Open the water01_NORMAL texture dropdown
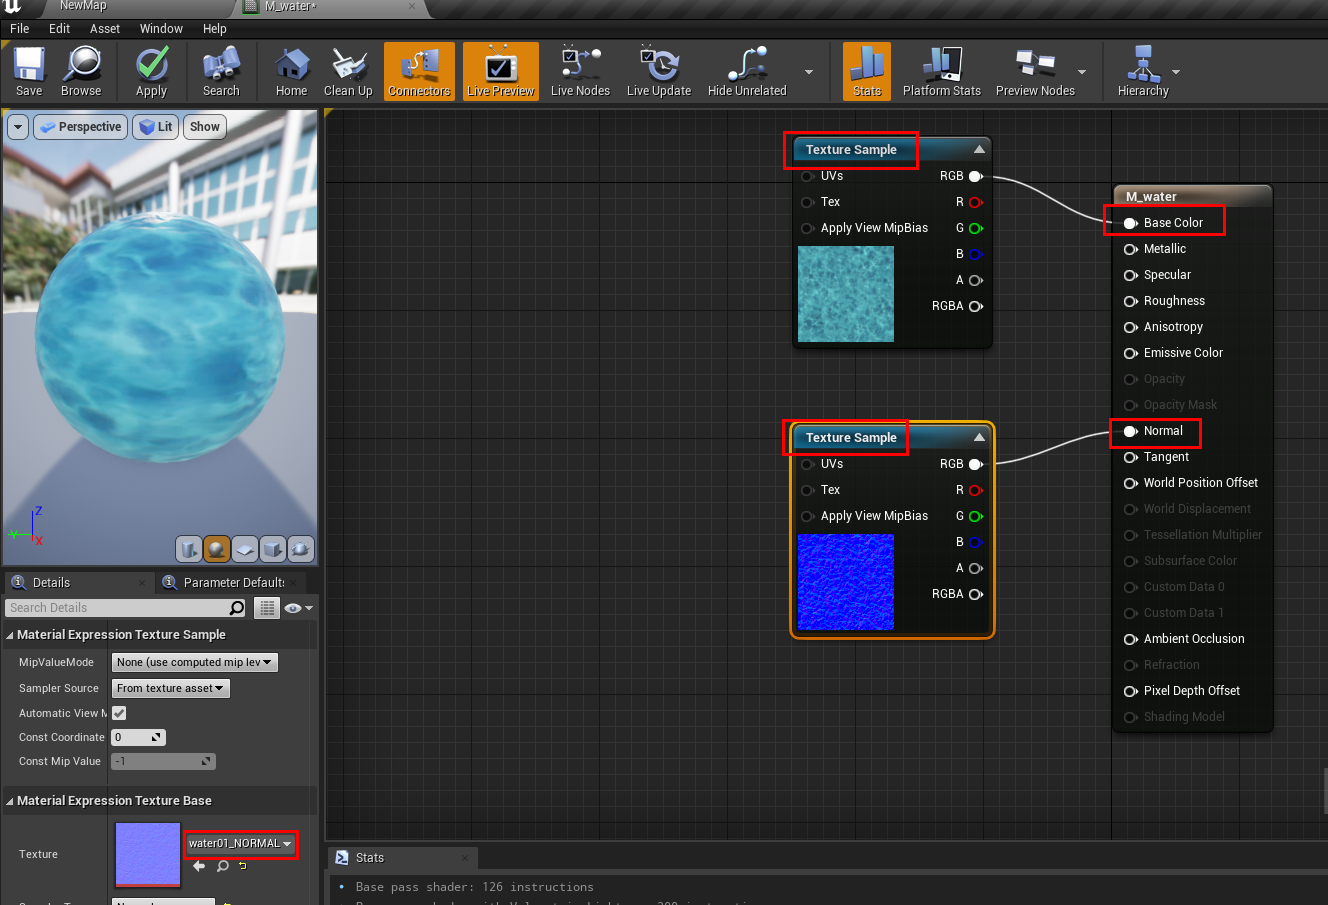This screenshot has height=905, width=1328. pyautogui.click(x=240, y=843)
